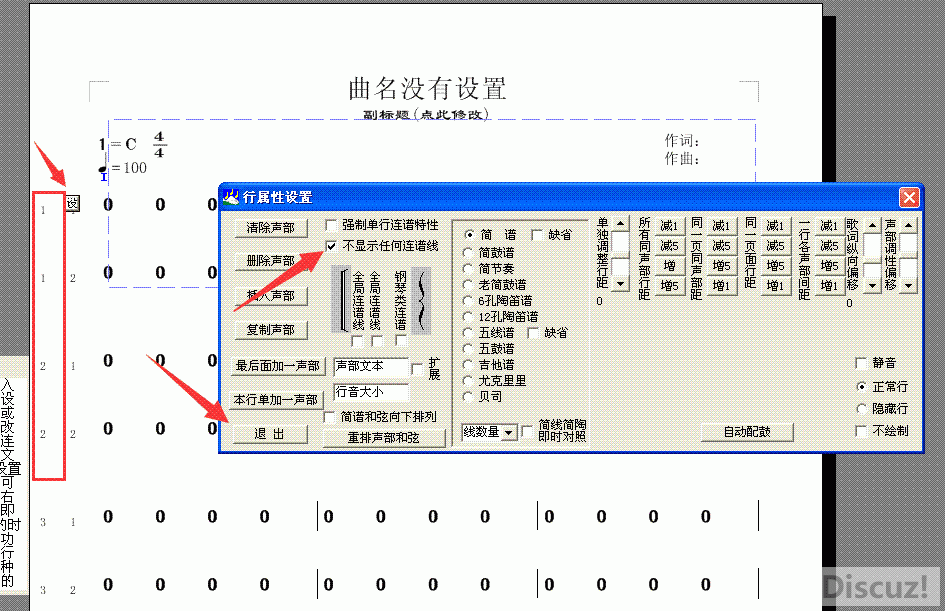Click the 行属性设置 title bar app icon
This screenshot has width=945, height=611.
click(231, 197)
